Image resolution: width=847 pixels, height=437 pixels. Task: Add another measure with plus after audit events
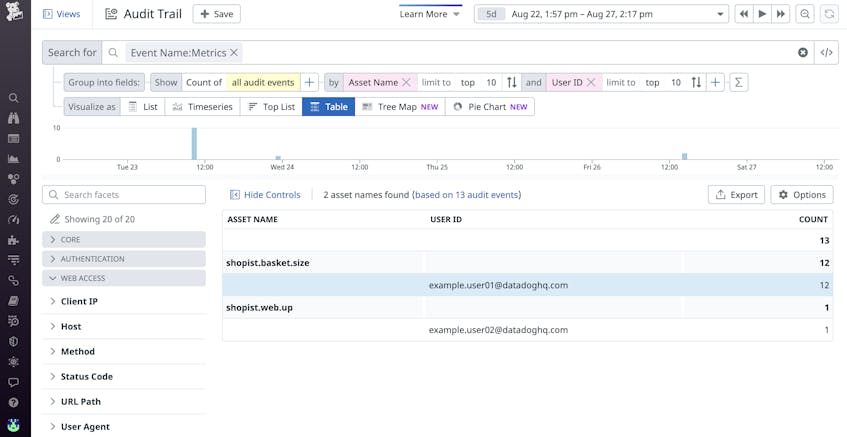click(x=309, y=82)
